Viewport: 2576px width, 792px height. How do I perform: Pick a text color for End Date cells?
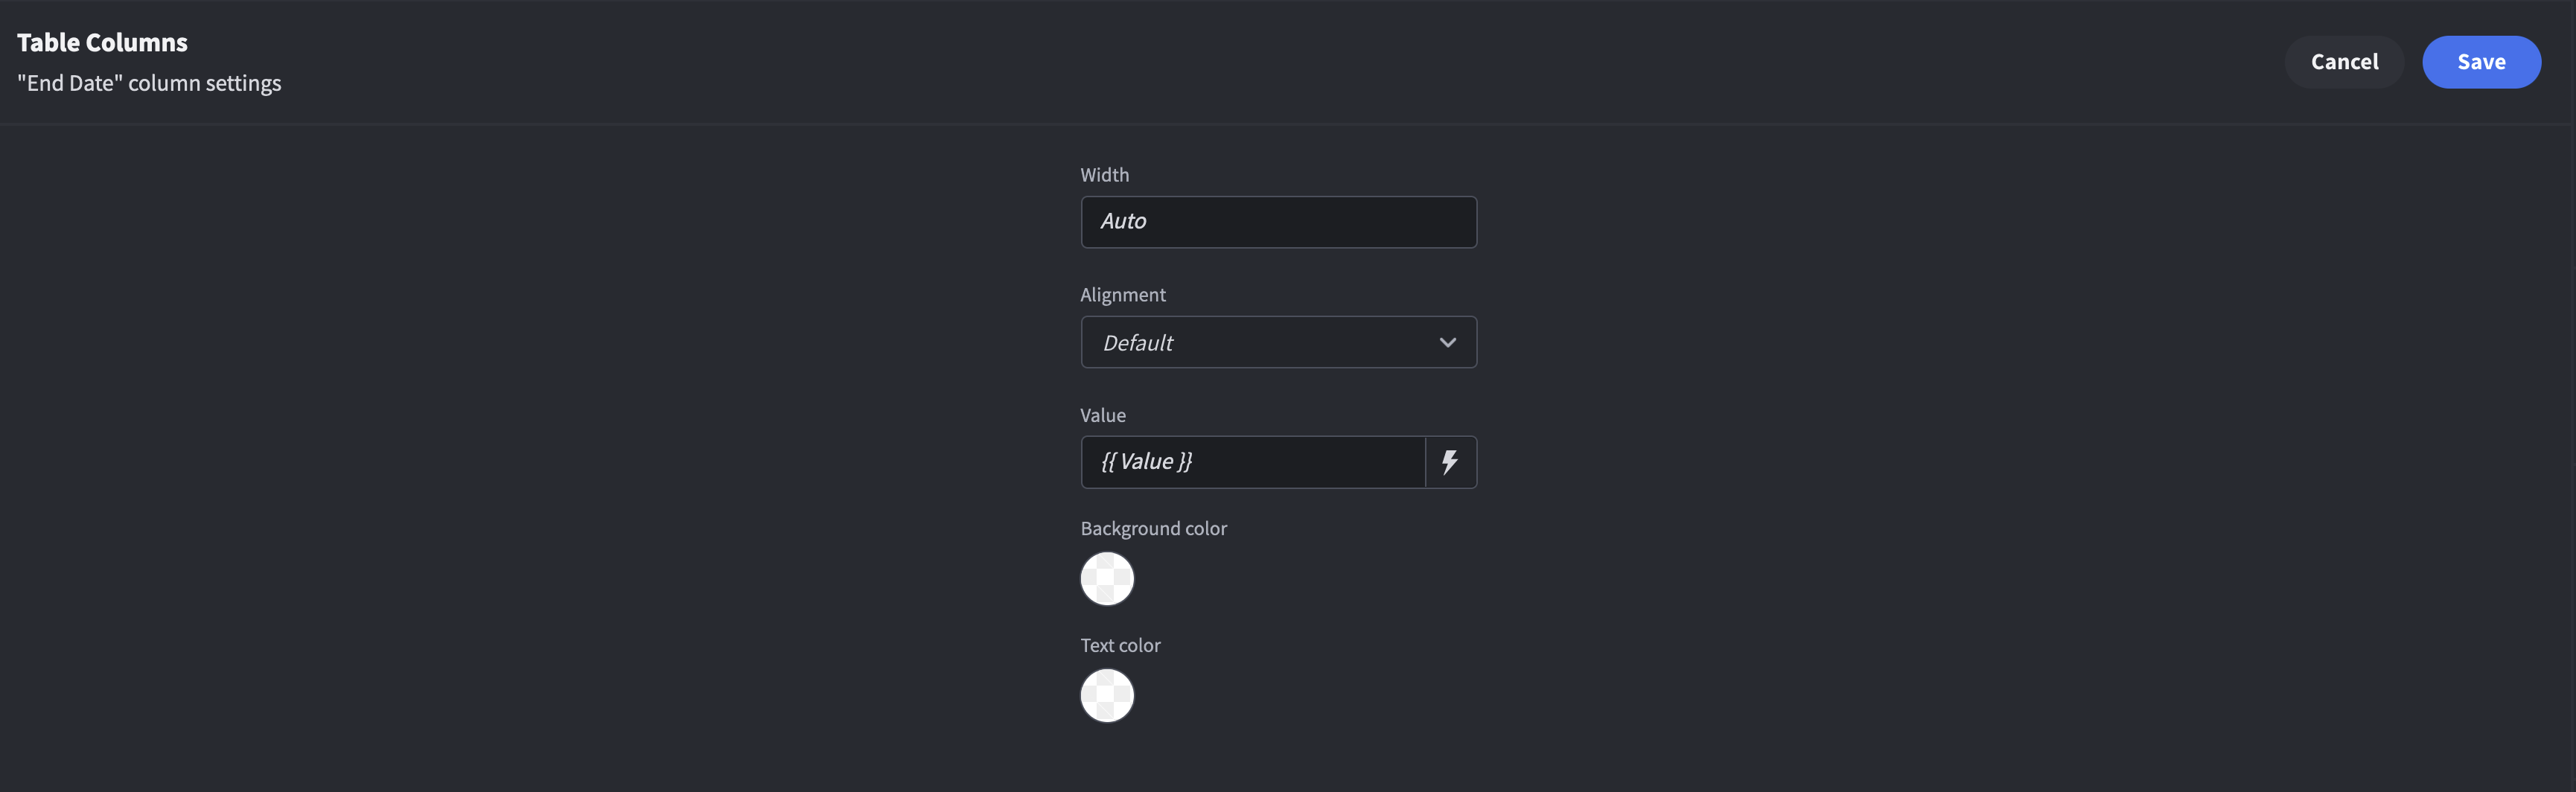click(x=1107, y=695)
